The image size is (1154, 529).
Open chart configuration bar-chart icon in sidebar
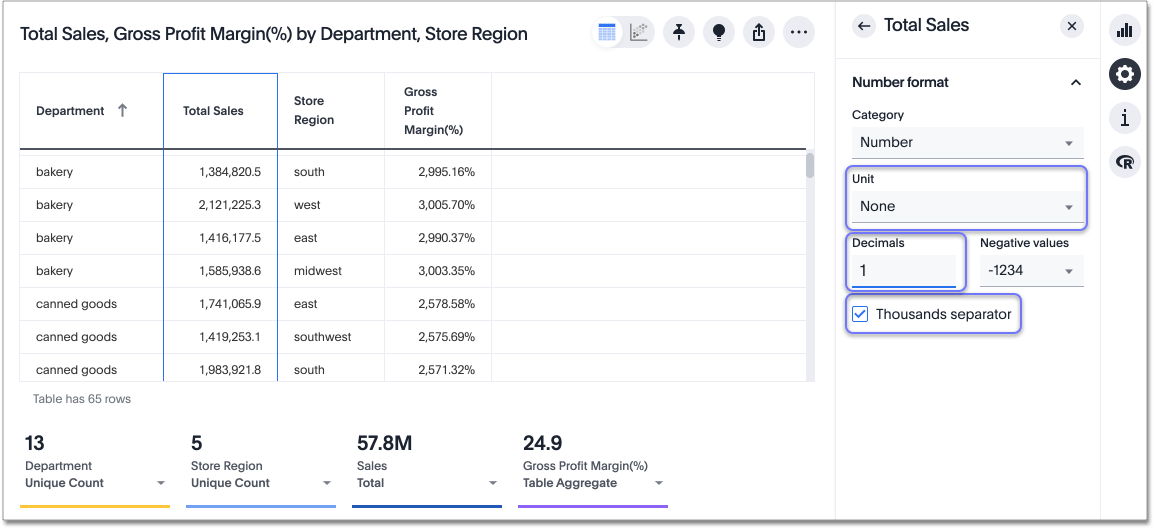(1125, 30)
